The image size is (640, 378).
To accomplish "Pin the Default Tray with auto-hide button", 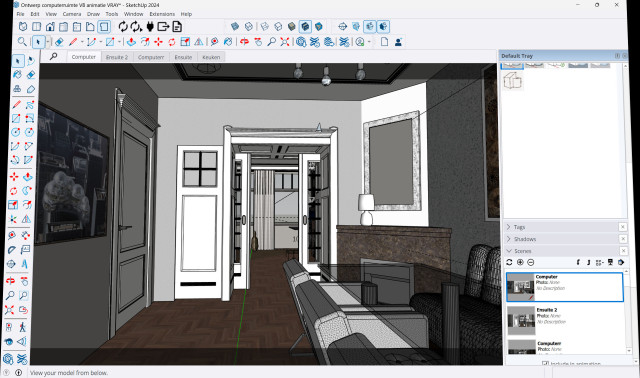I will (x=617, y=56).
